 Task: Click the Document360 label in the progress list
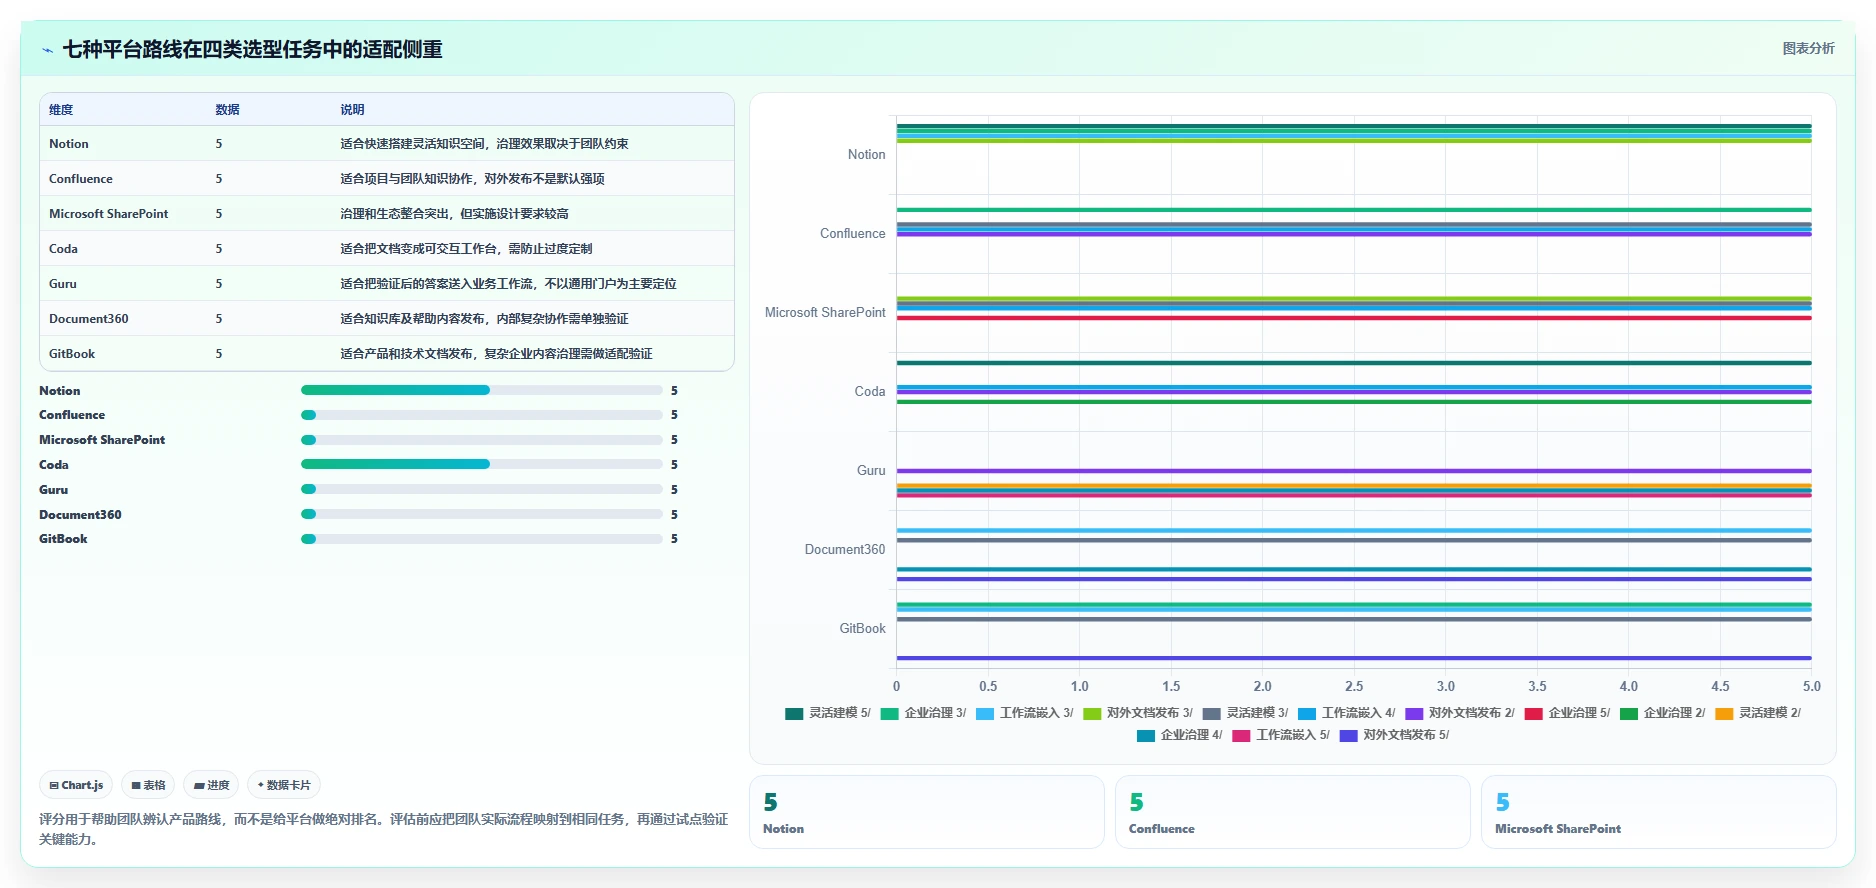[80, 515]
